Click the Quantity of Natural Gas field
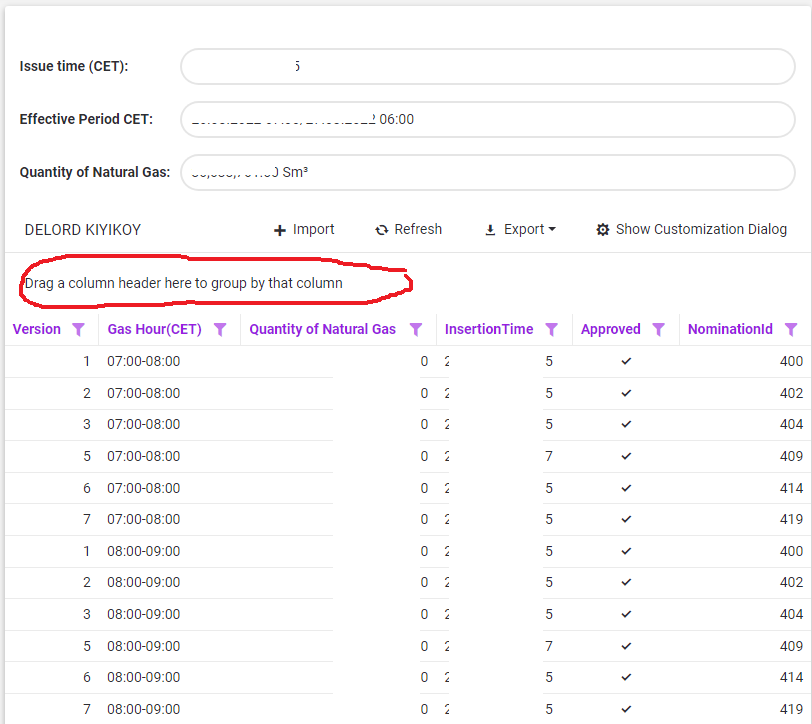 point(487,172)
